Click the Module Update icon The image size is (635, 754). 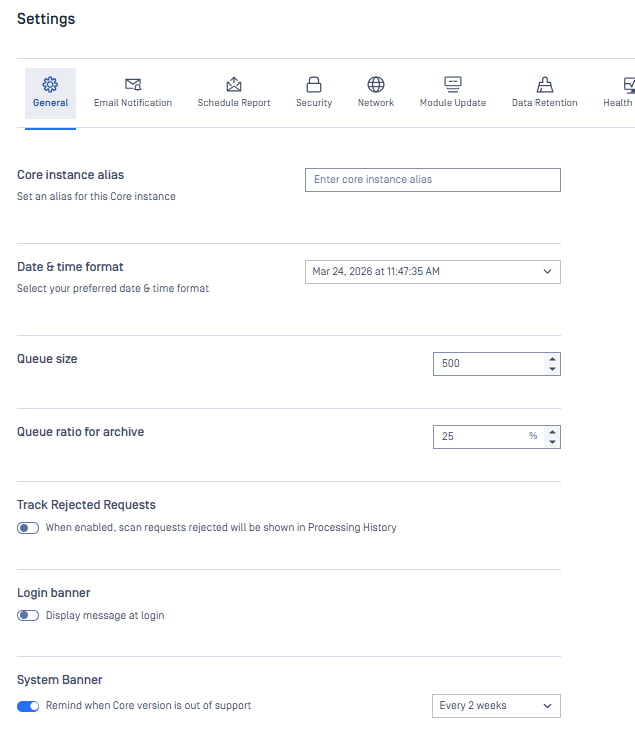coord(453,84)
